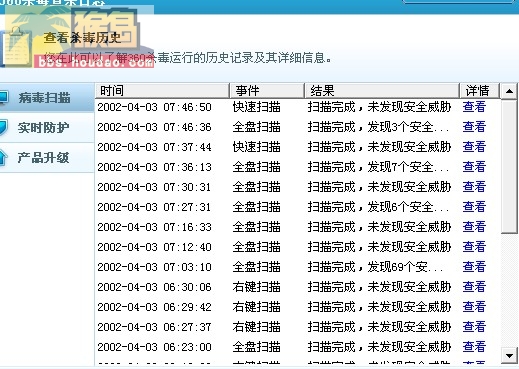
Task: Click the shield icon beside 实时防护
Action: (3, 128)
